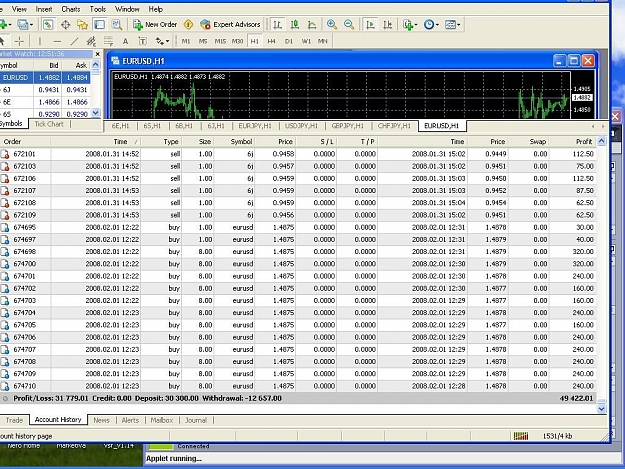Image resolution: width=625 pixels, height=469 pixels.
Task: Open the EURJPY,H1 chart tab
Action: point(255,126)
